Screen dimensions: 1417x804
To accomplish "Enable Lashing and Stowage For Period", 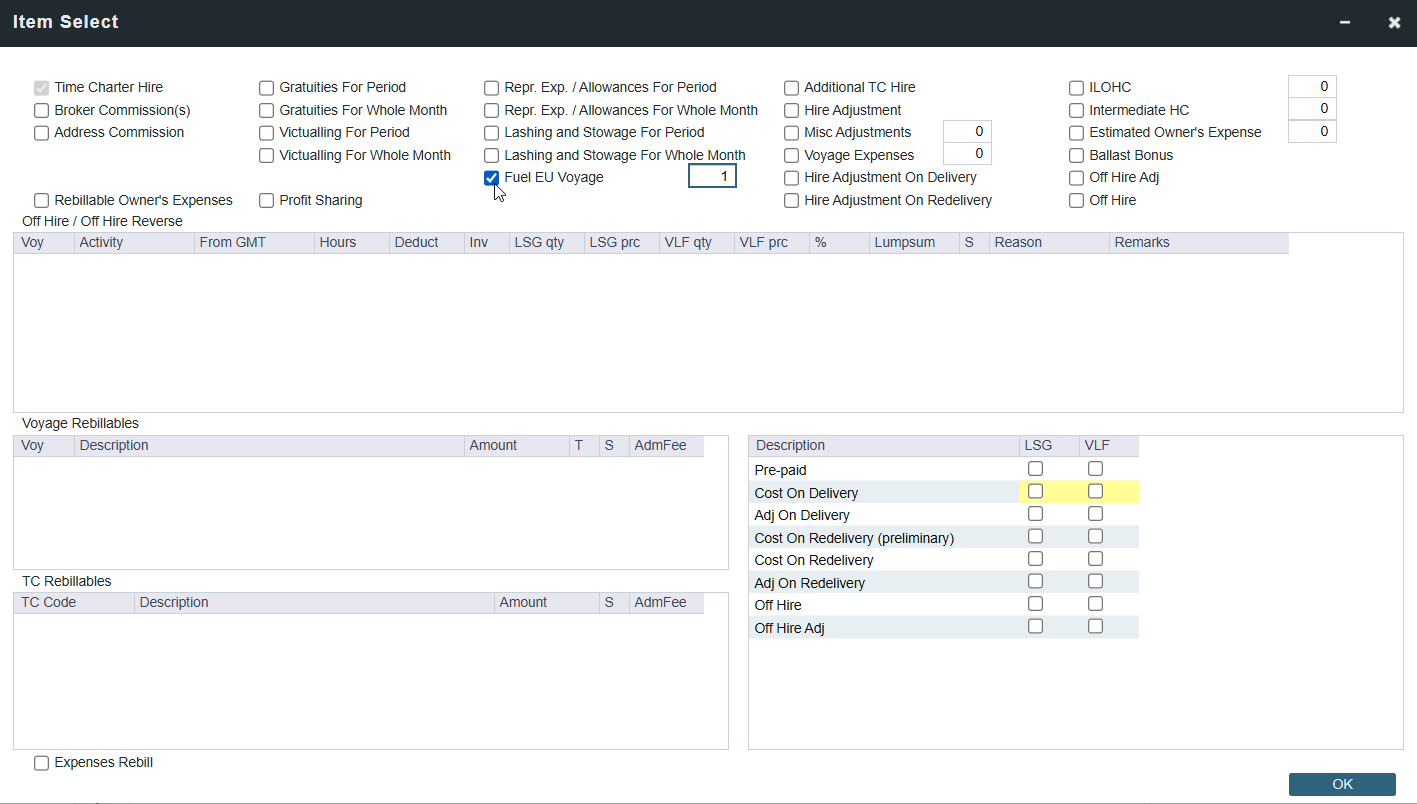I will click(x=491, y=132).
